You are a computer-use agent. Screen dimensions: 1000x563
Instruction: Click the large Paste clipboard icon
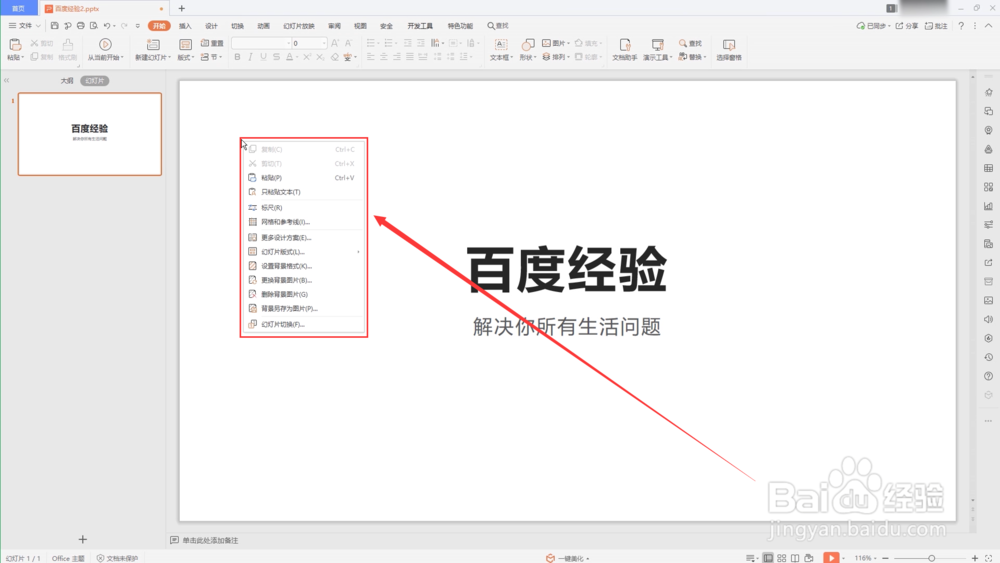coord(15,44)
